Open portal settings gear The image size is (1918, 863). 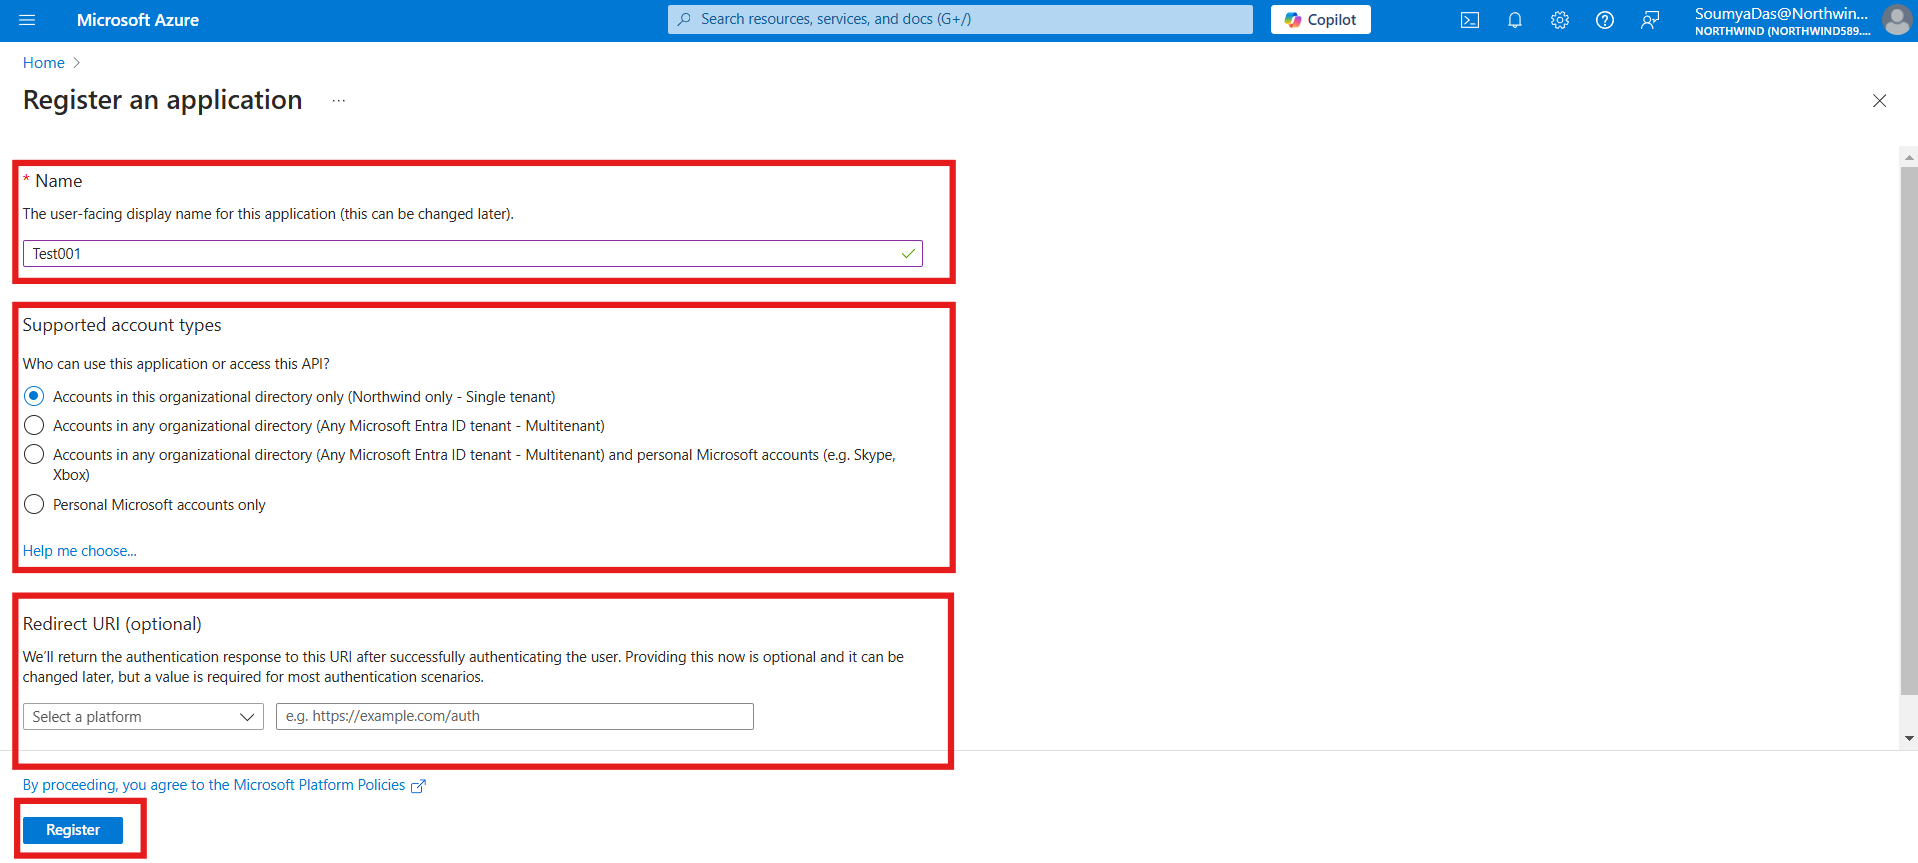1559,20
